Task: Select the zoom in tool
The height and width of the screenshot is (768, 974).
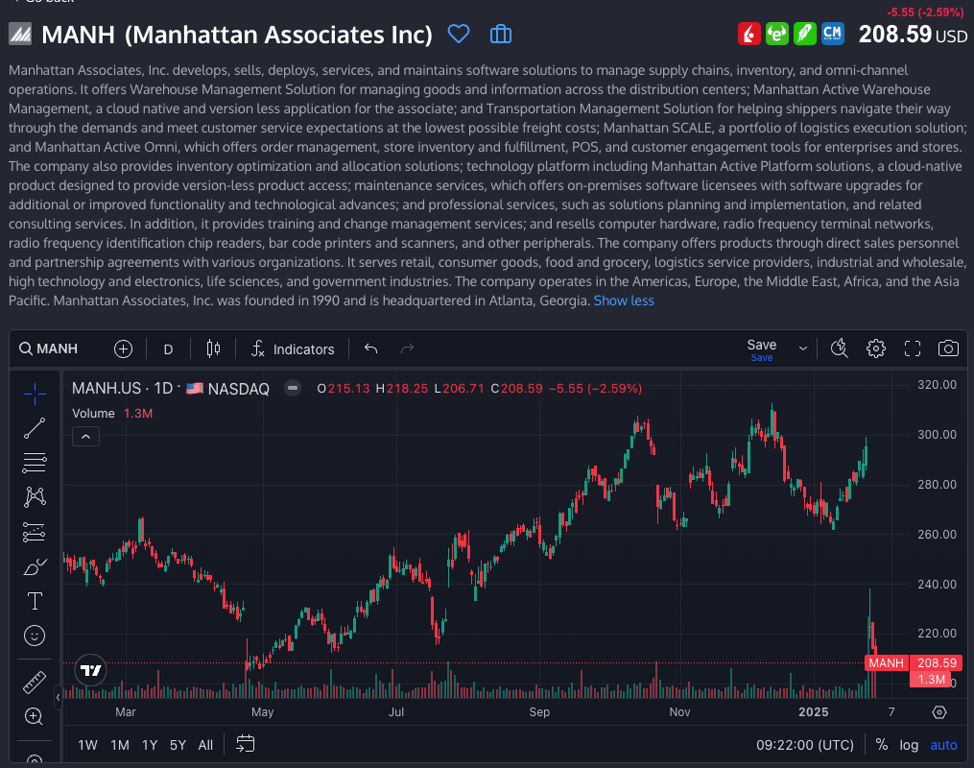Action: (x=35, y=716)
